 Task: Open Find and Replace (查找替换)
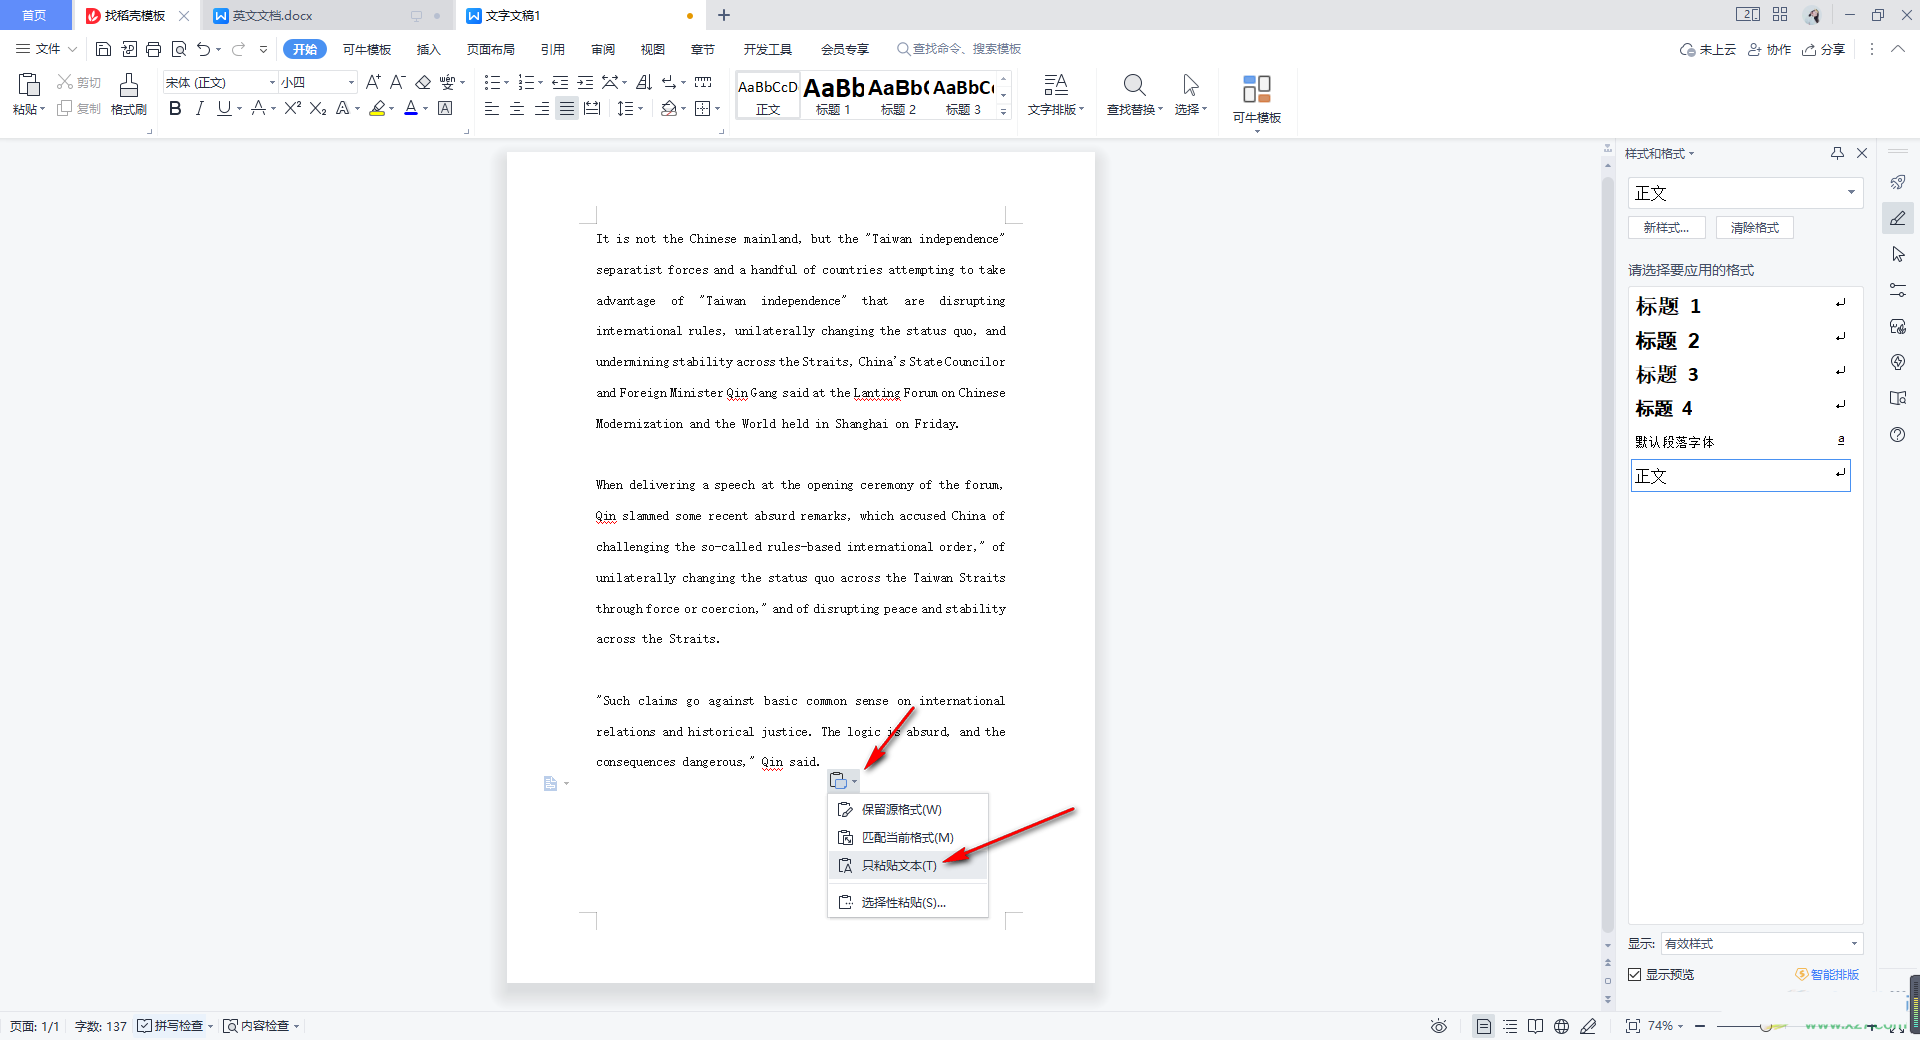1135,94
